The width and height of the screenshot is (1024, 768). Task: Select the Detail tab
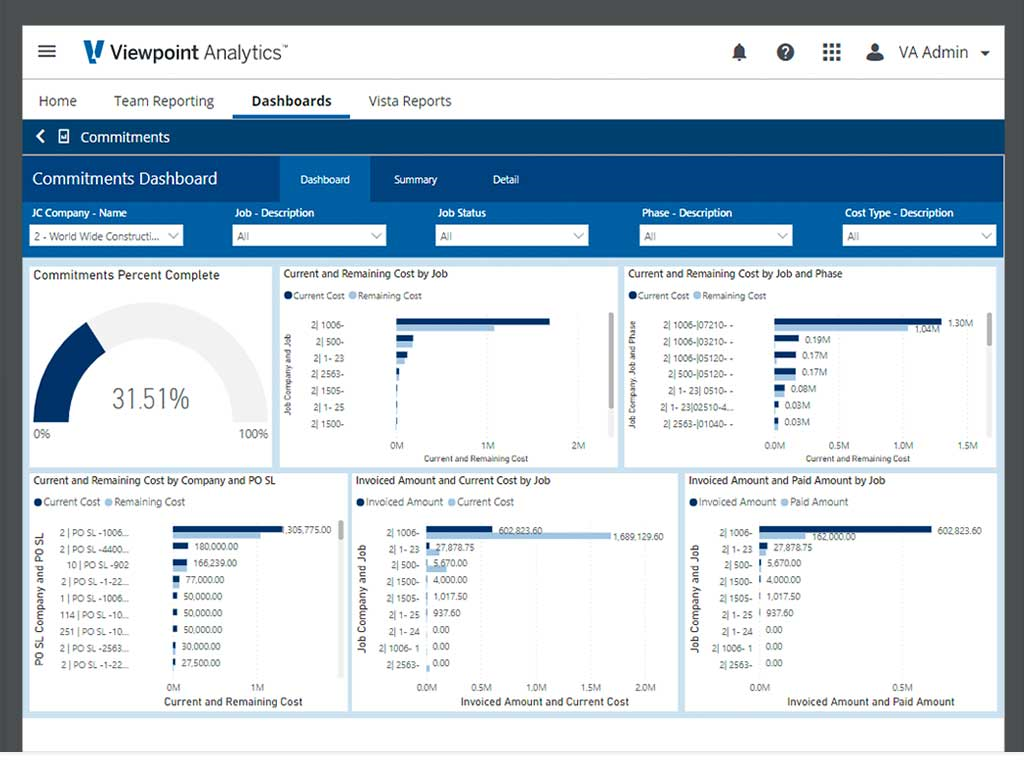click(x=505, y=180)
